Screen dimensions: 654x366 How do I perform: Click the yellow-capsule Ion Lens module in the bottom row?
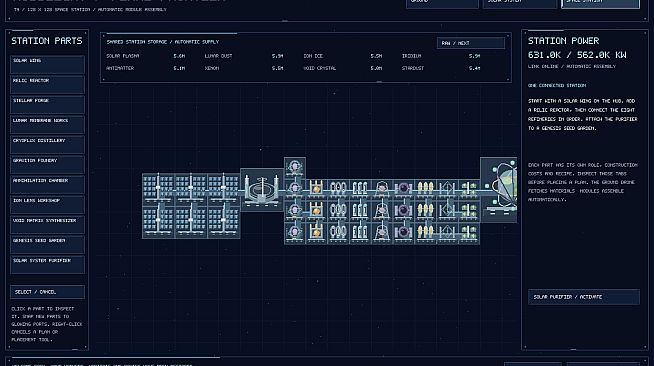425,233
